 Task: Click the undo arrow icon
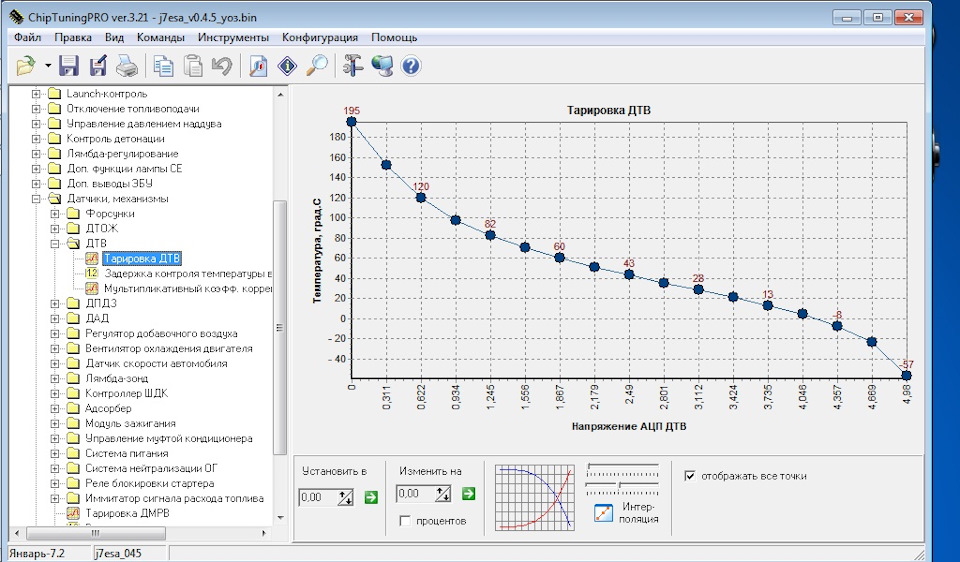click(221, 66)
